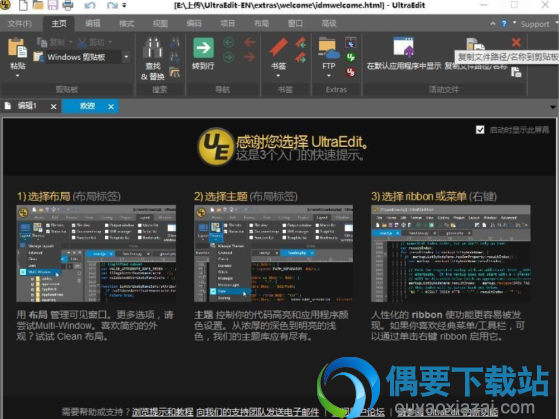Open the email support team link
Viewport: 560px width, 419px height.
[258, 412]
